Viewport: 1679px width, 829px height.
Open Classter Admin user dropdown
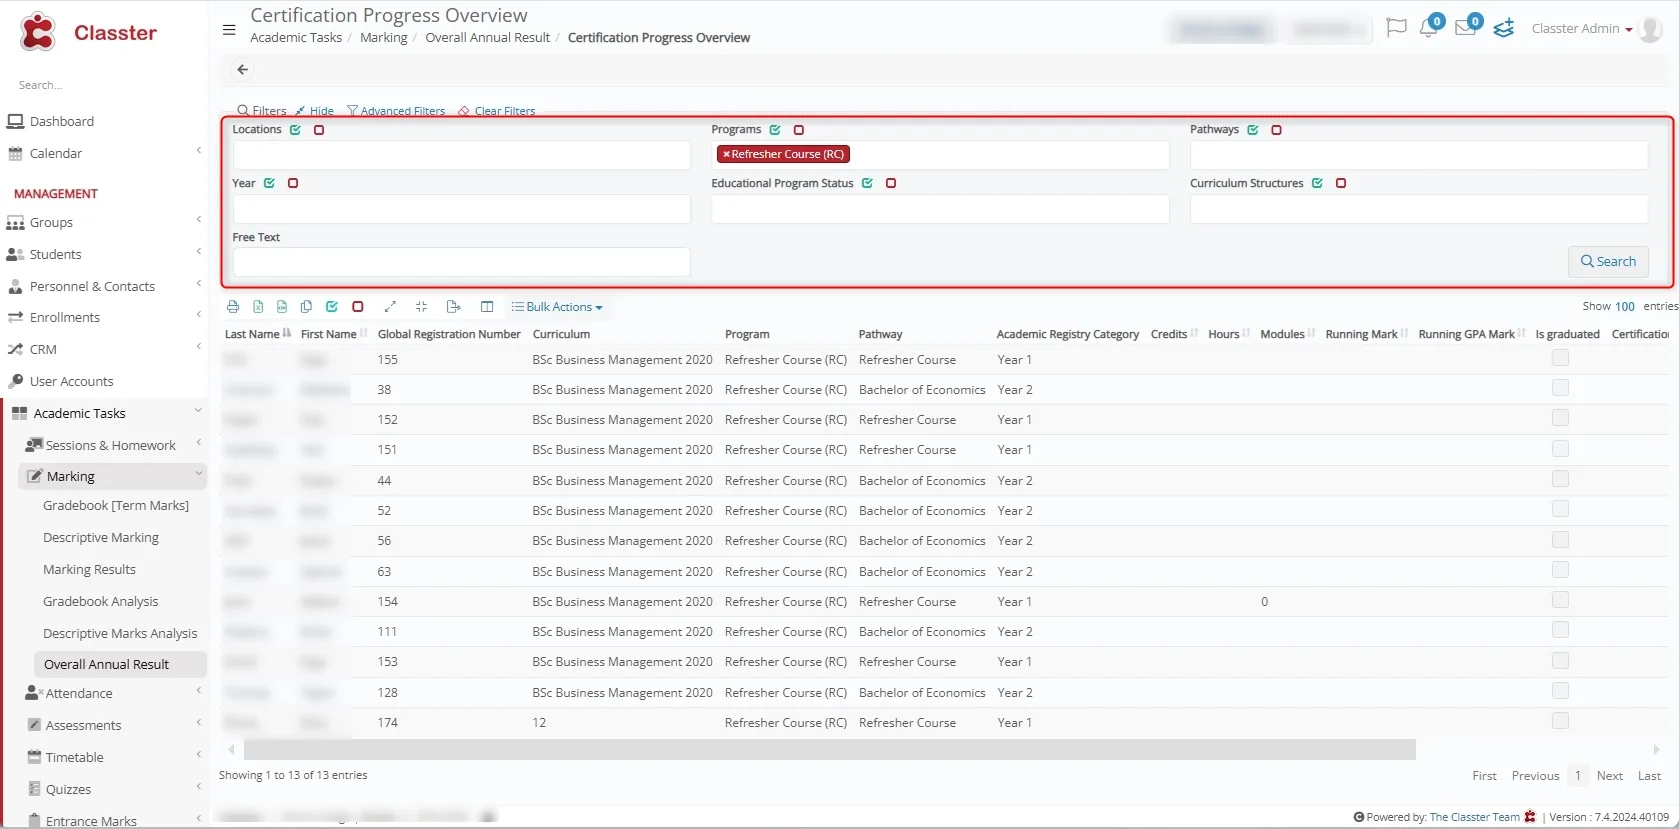point(1581,29)
